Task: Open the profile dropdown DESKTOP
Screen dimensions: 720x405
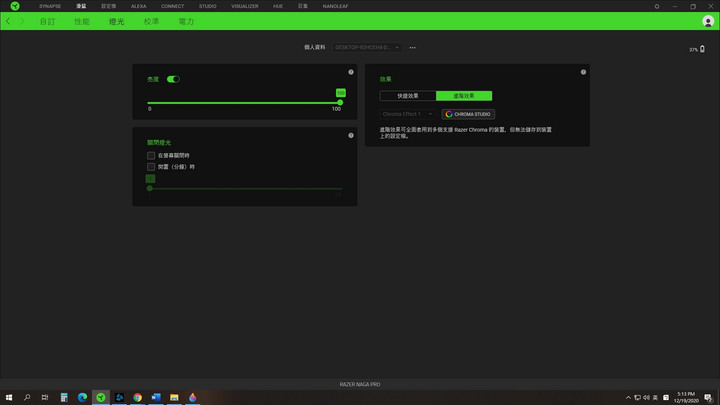Action: point(367,47)
